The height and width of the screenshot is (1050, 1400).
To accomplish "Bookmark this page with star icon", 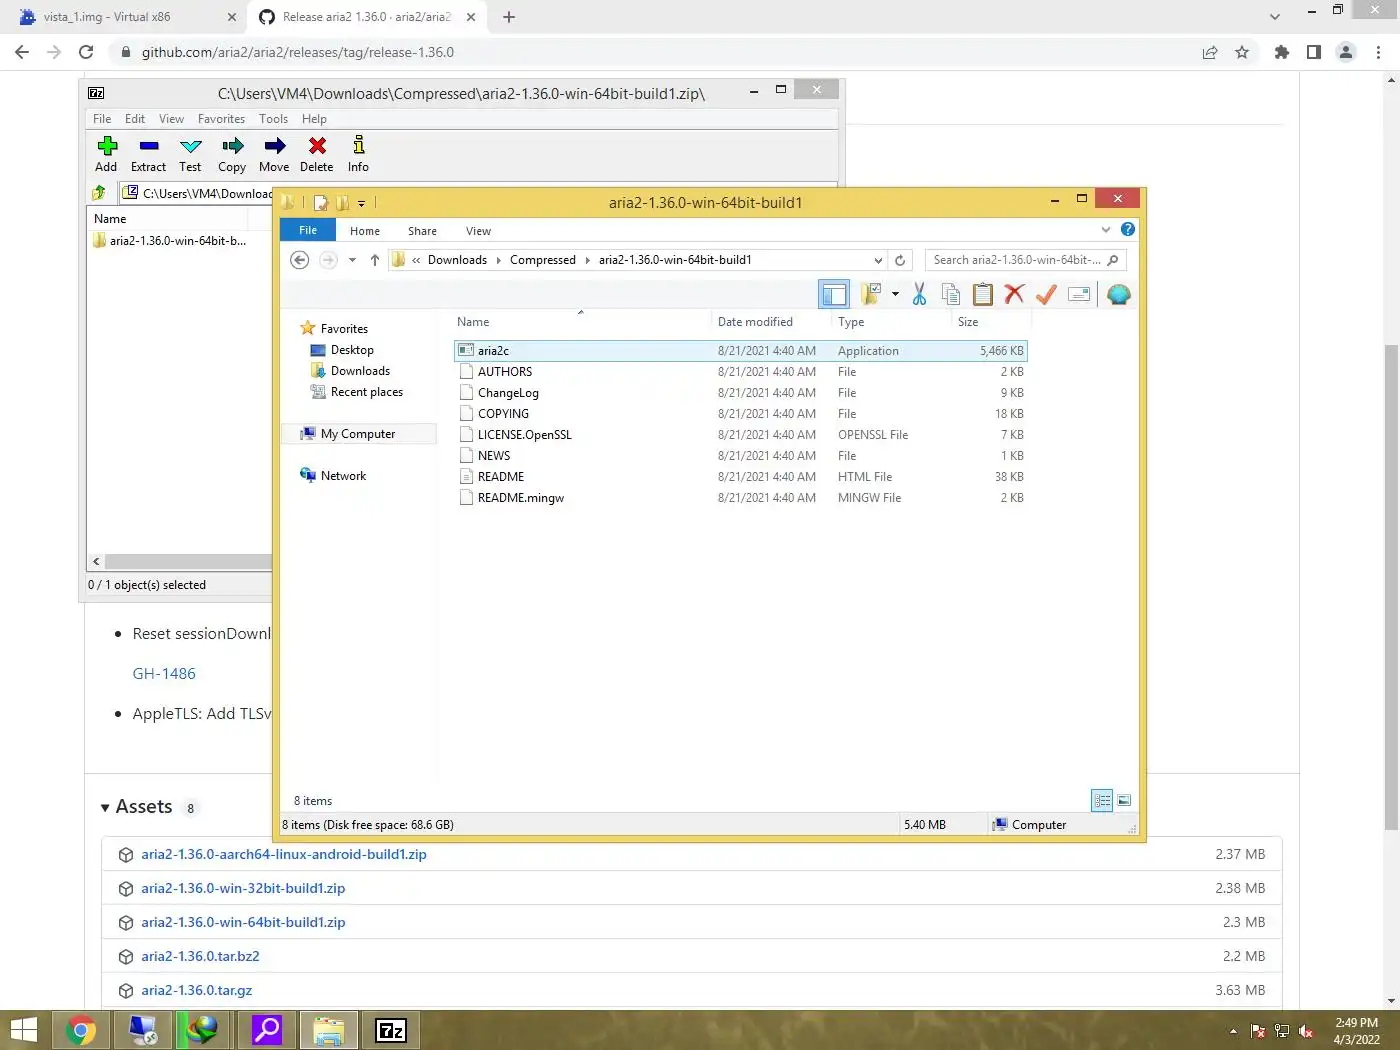I will coord(1242,52).
